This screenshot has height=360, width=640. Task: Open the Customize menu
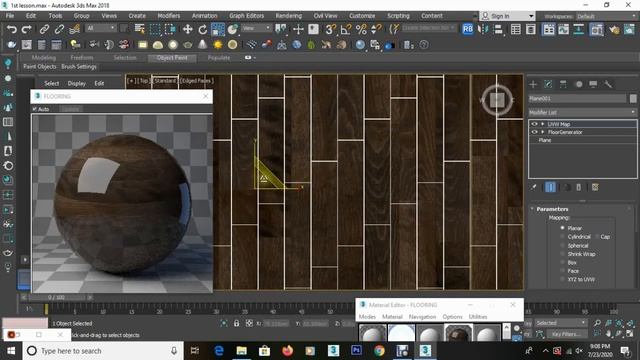[x=362, y=16]
